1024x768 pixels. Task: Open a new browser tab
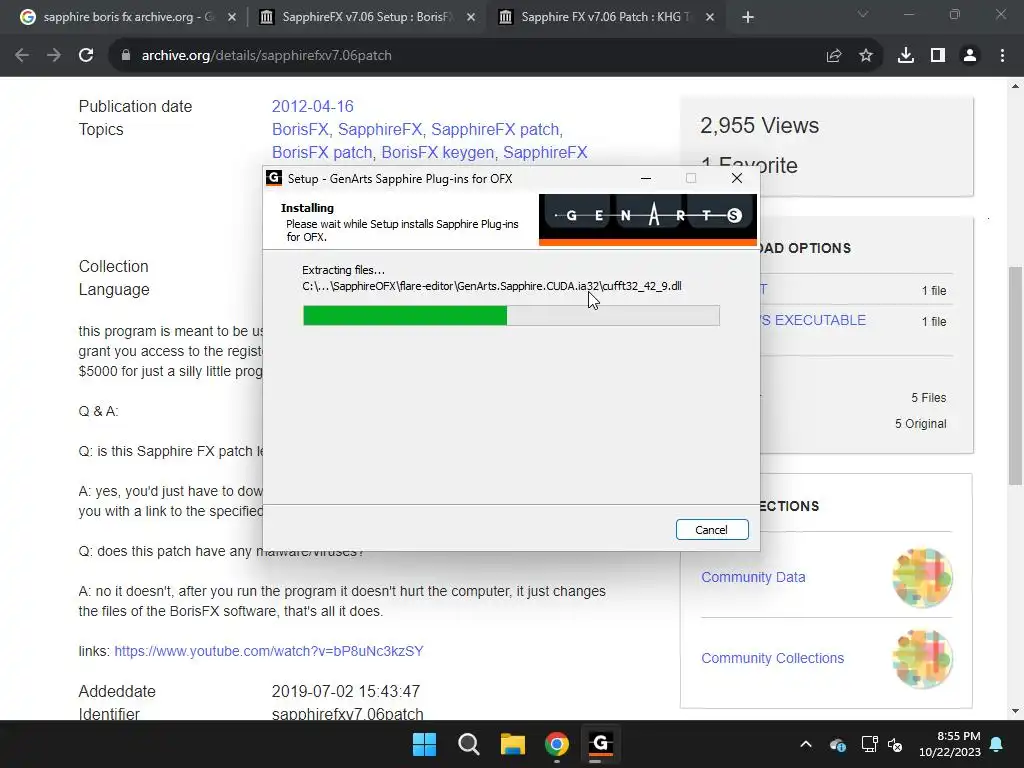click(x=748, y=18)
